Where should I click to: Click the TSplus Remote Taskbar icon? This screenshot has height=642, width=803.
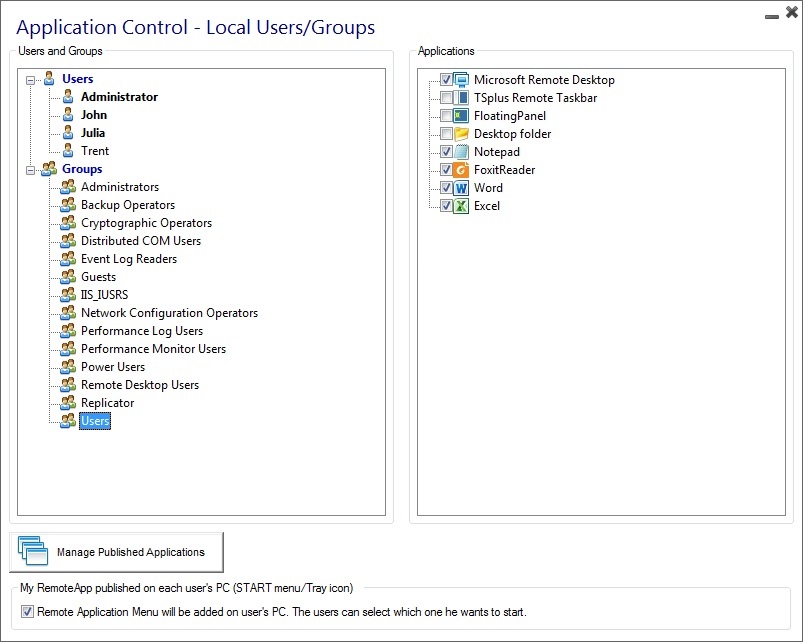461,98
